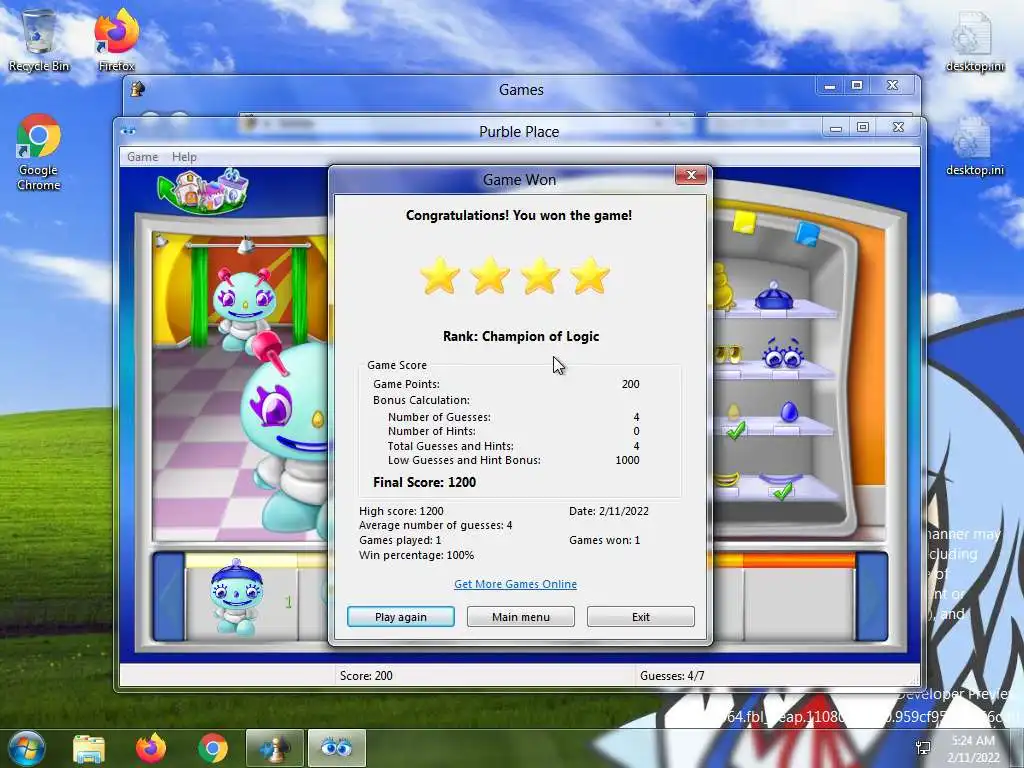
Task: Click the guess 1 Purble thumbnail
Action: point(236,598)
